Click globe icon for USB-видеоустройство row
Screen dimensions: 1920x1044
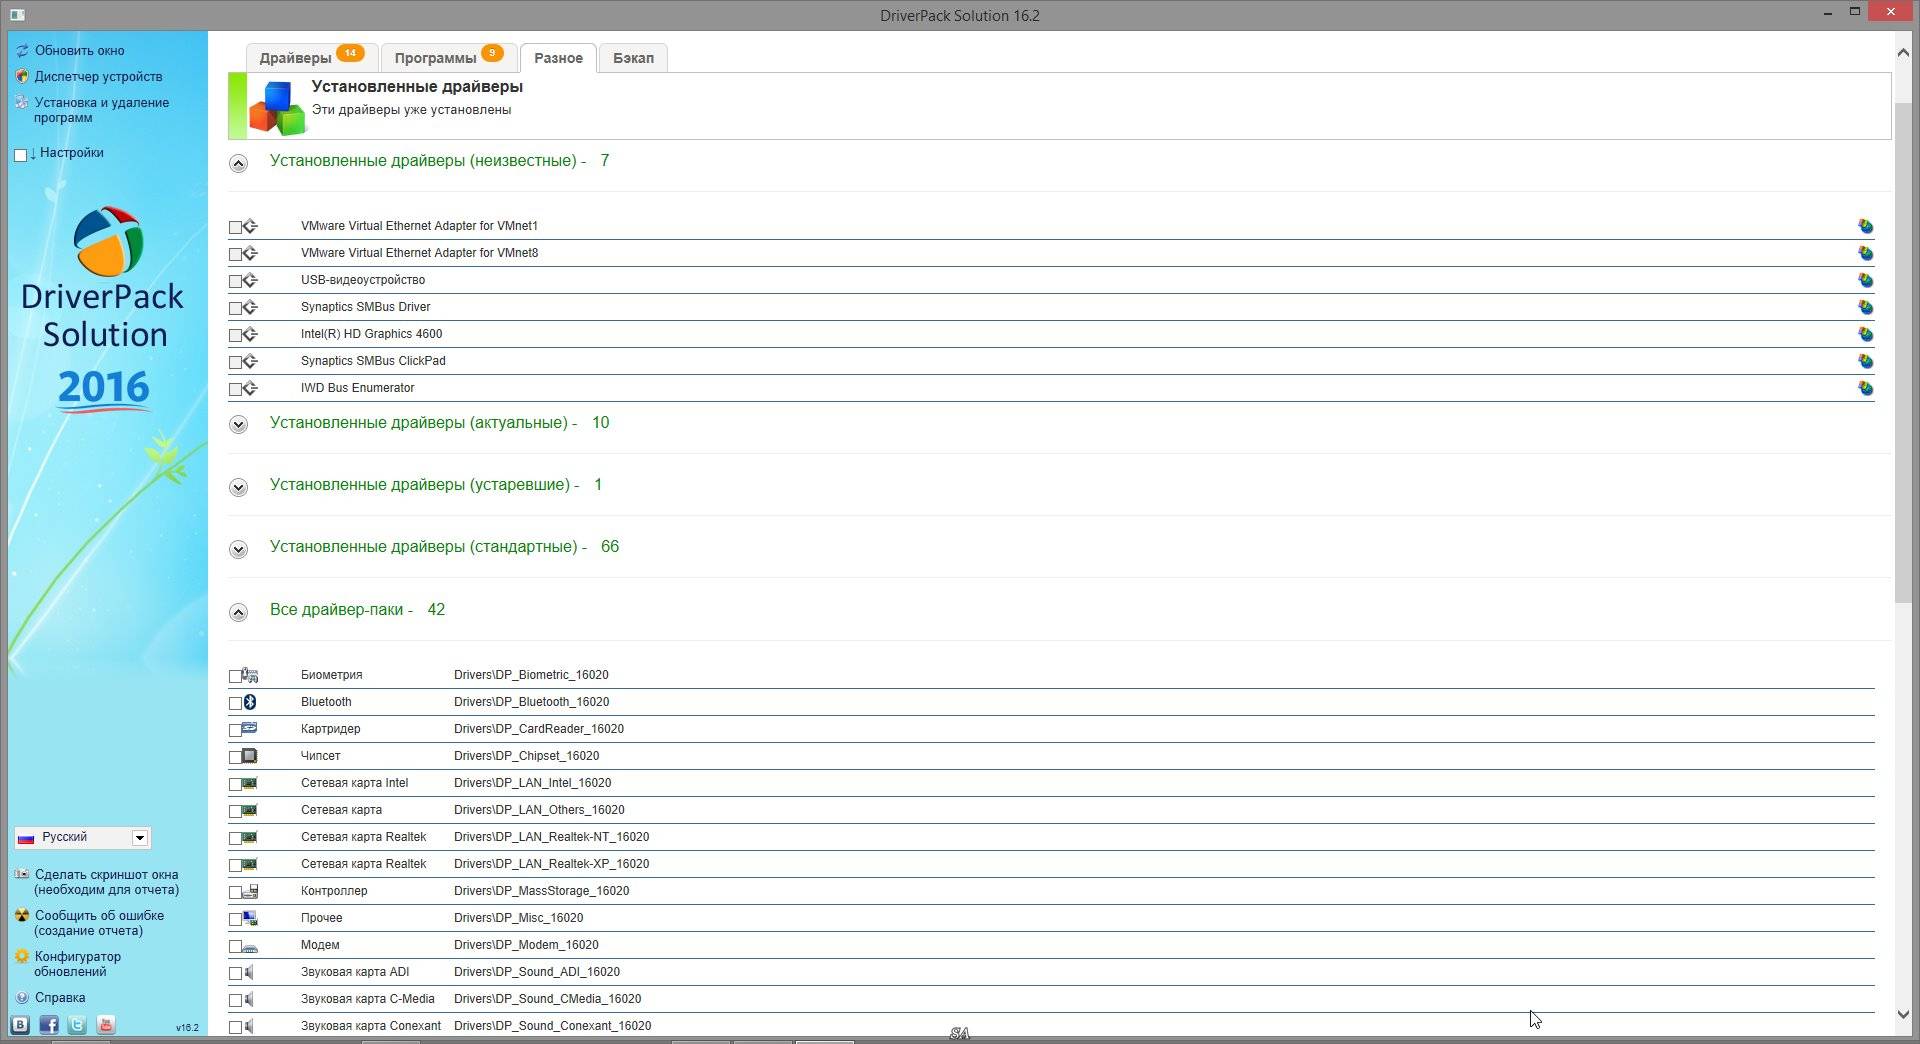tap(1865, 280)
